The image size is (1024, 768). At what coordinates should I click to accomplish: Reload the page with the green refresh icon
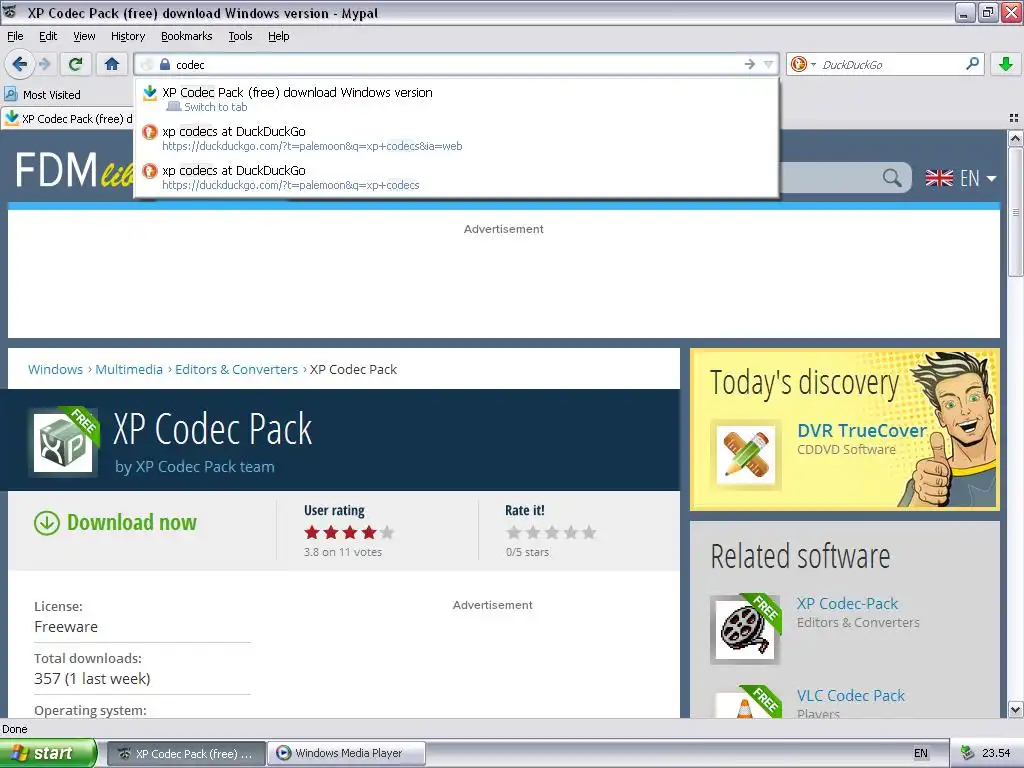pos(76,64)
